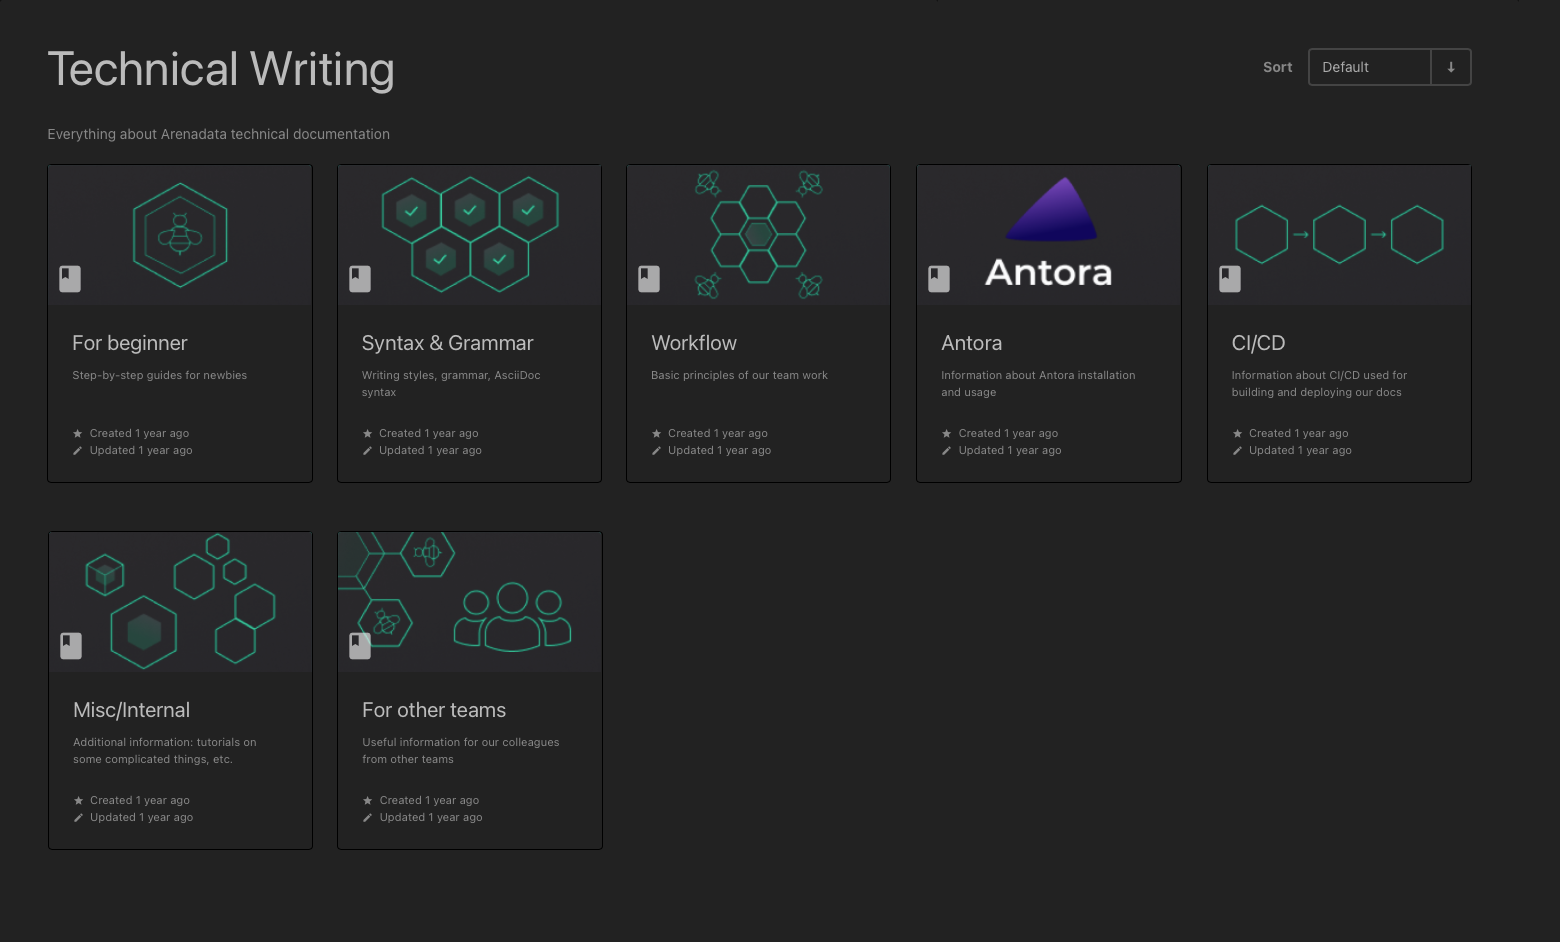Screen dimensions: 1560x942
Task: Click 'Created 1 year ago' on CI/CD card
Action: coord(1299,434)
